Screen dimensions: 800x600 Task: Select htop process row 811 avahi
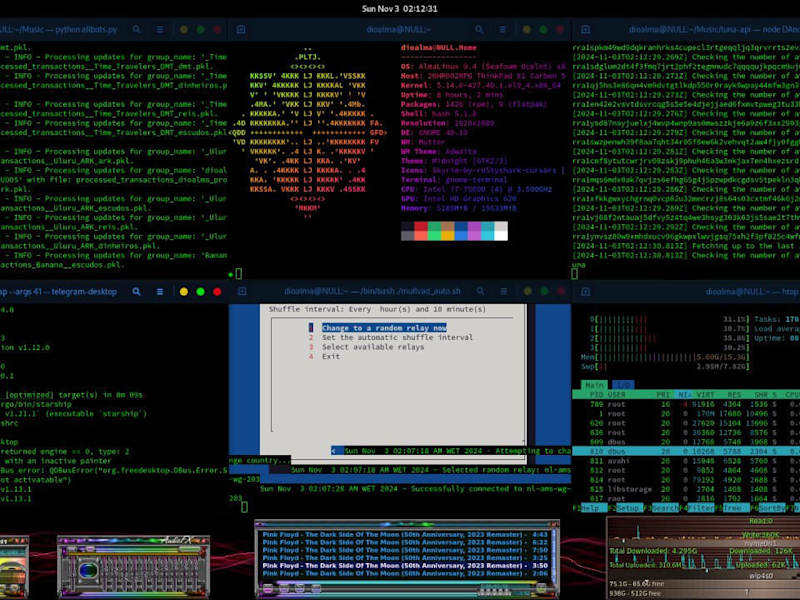686,461
